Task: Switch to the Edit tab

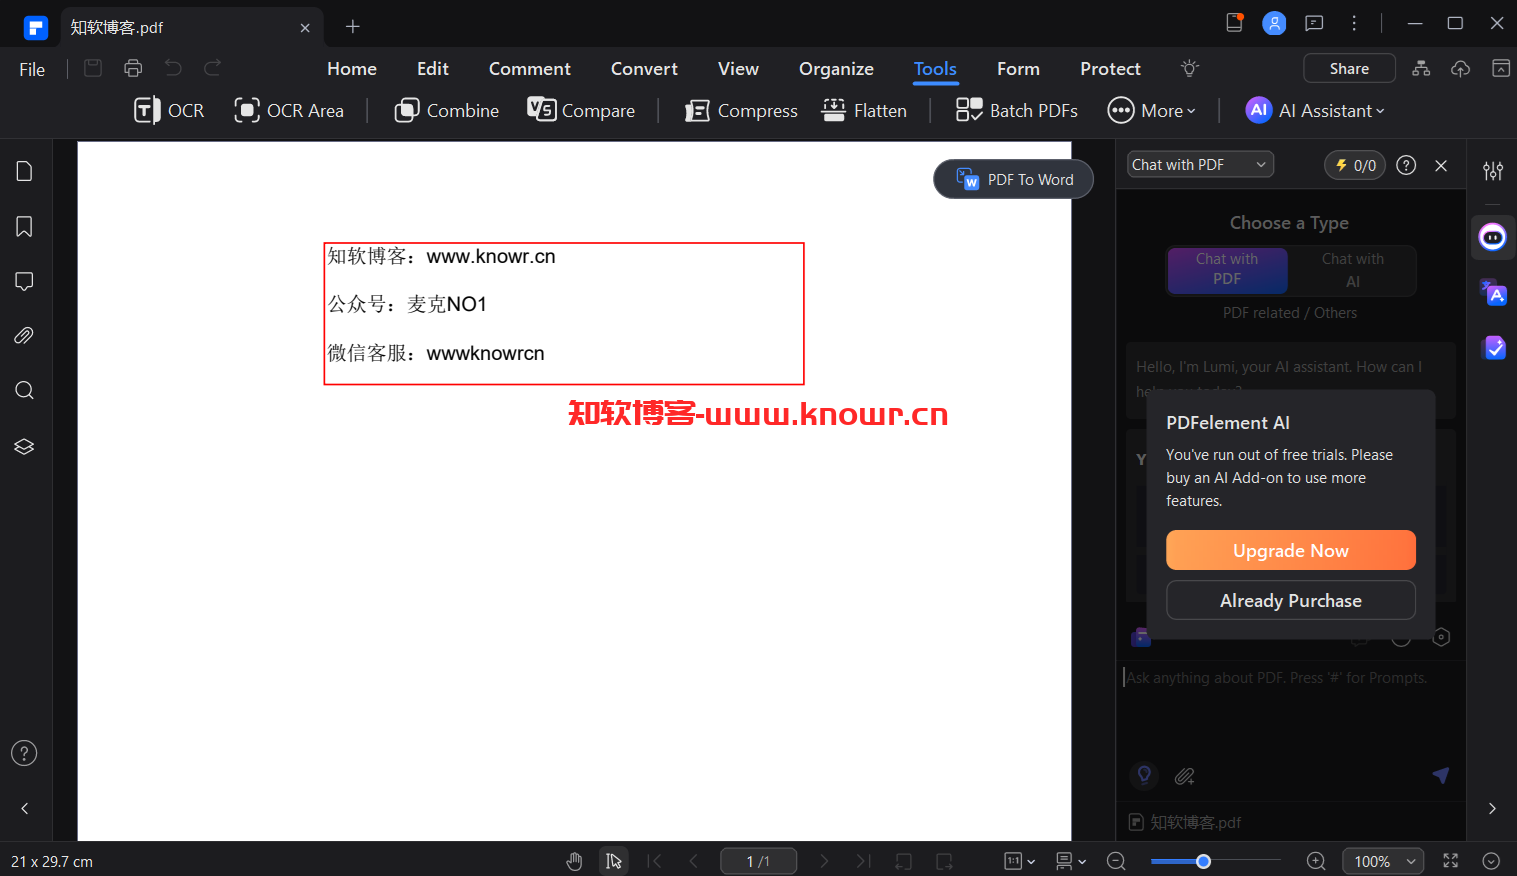Action: 433,69
